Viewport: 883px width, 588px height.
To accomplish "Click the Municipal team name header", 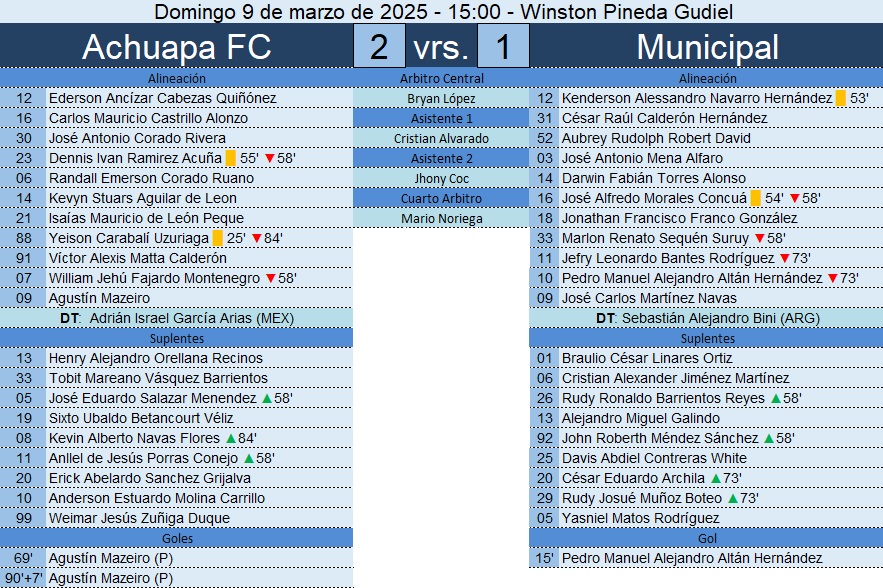I will point(707,46).
